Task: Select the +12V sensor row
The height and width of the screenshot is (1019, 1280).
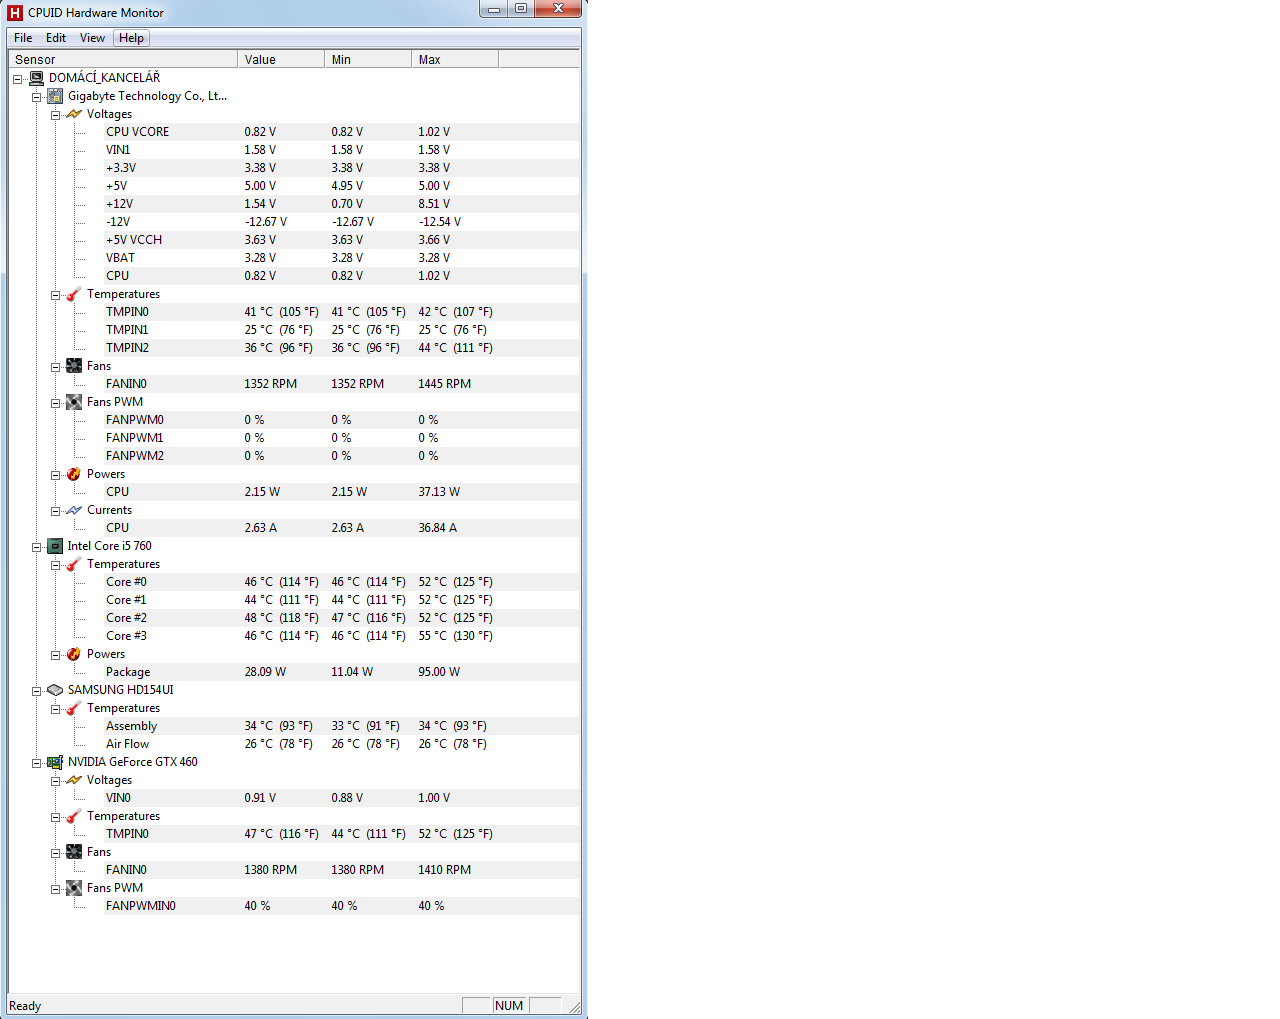Action: click(342, 204)
